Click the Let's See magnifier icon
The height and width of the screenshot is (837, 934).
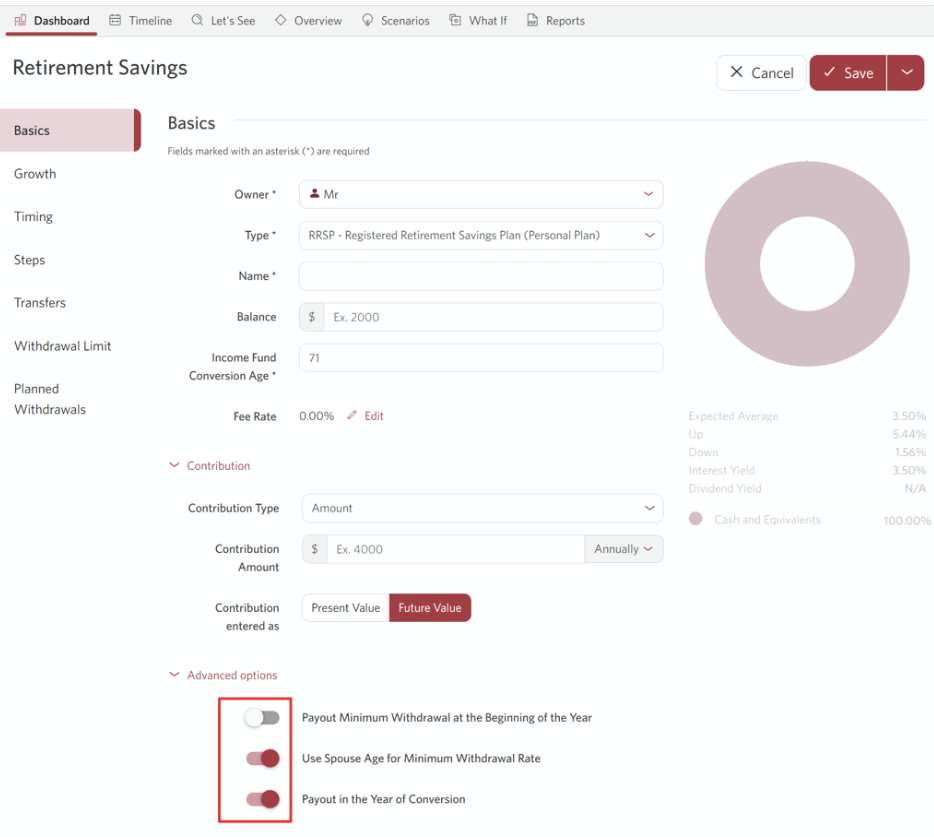pos(197,20)
